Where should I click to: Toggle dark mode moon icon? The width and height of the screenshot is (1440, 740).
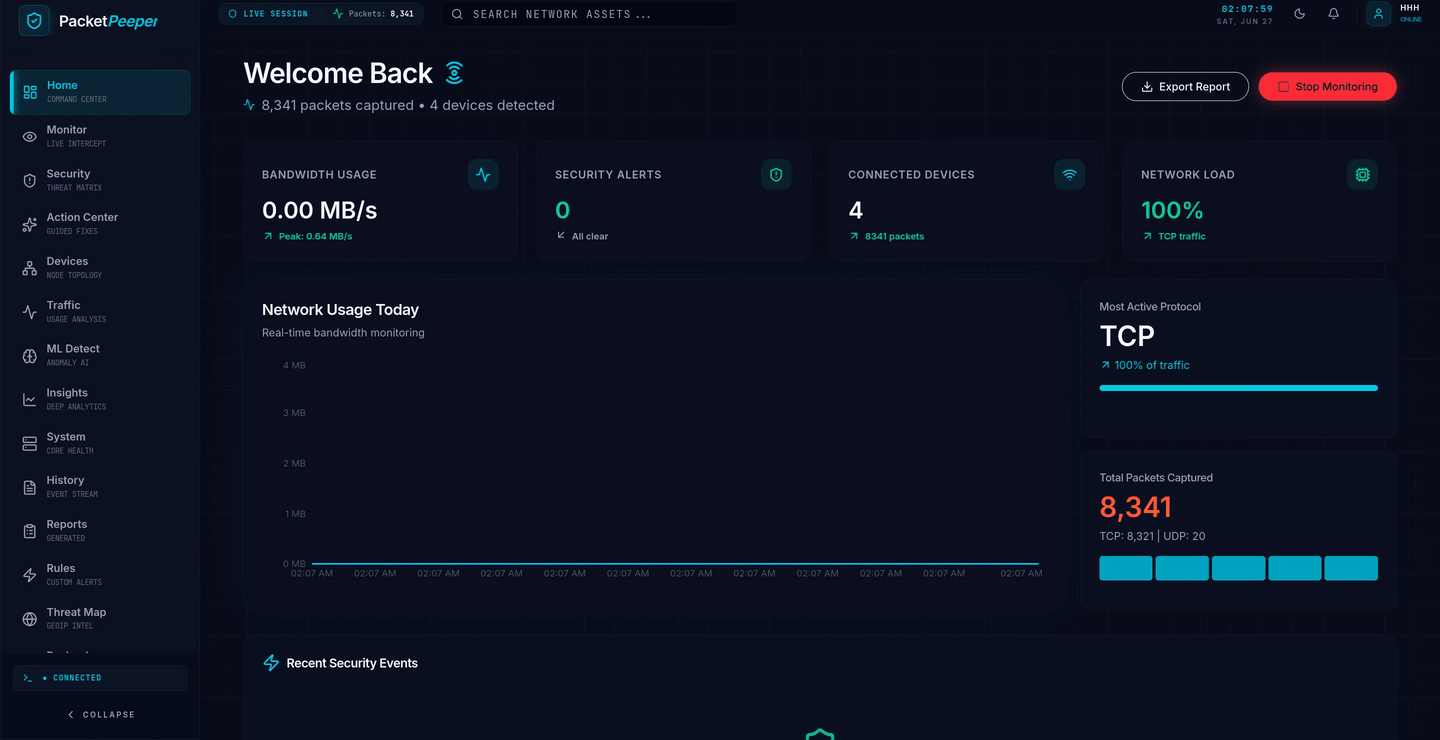click(x=1300, y=14)
